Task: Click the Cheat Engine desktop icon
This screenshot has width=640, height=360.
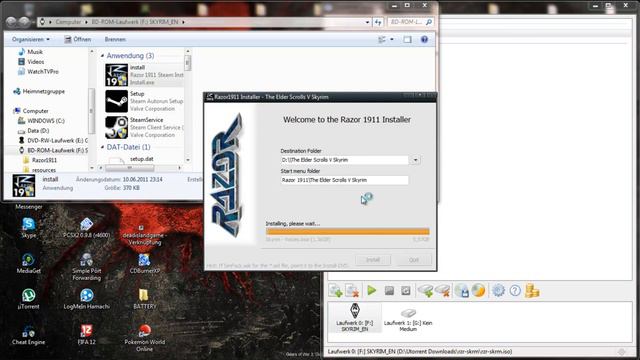Action: click(x=29, y=335)
